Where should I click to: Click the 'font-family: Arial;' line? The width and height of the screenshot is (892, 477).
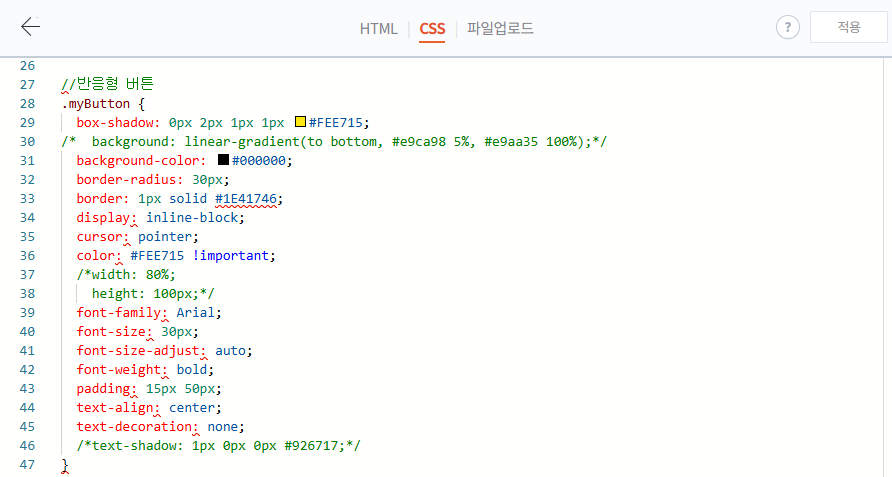pyautogui.click(x=149, y=312)
